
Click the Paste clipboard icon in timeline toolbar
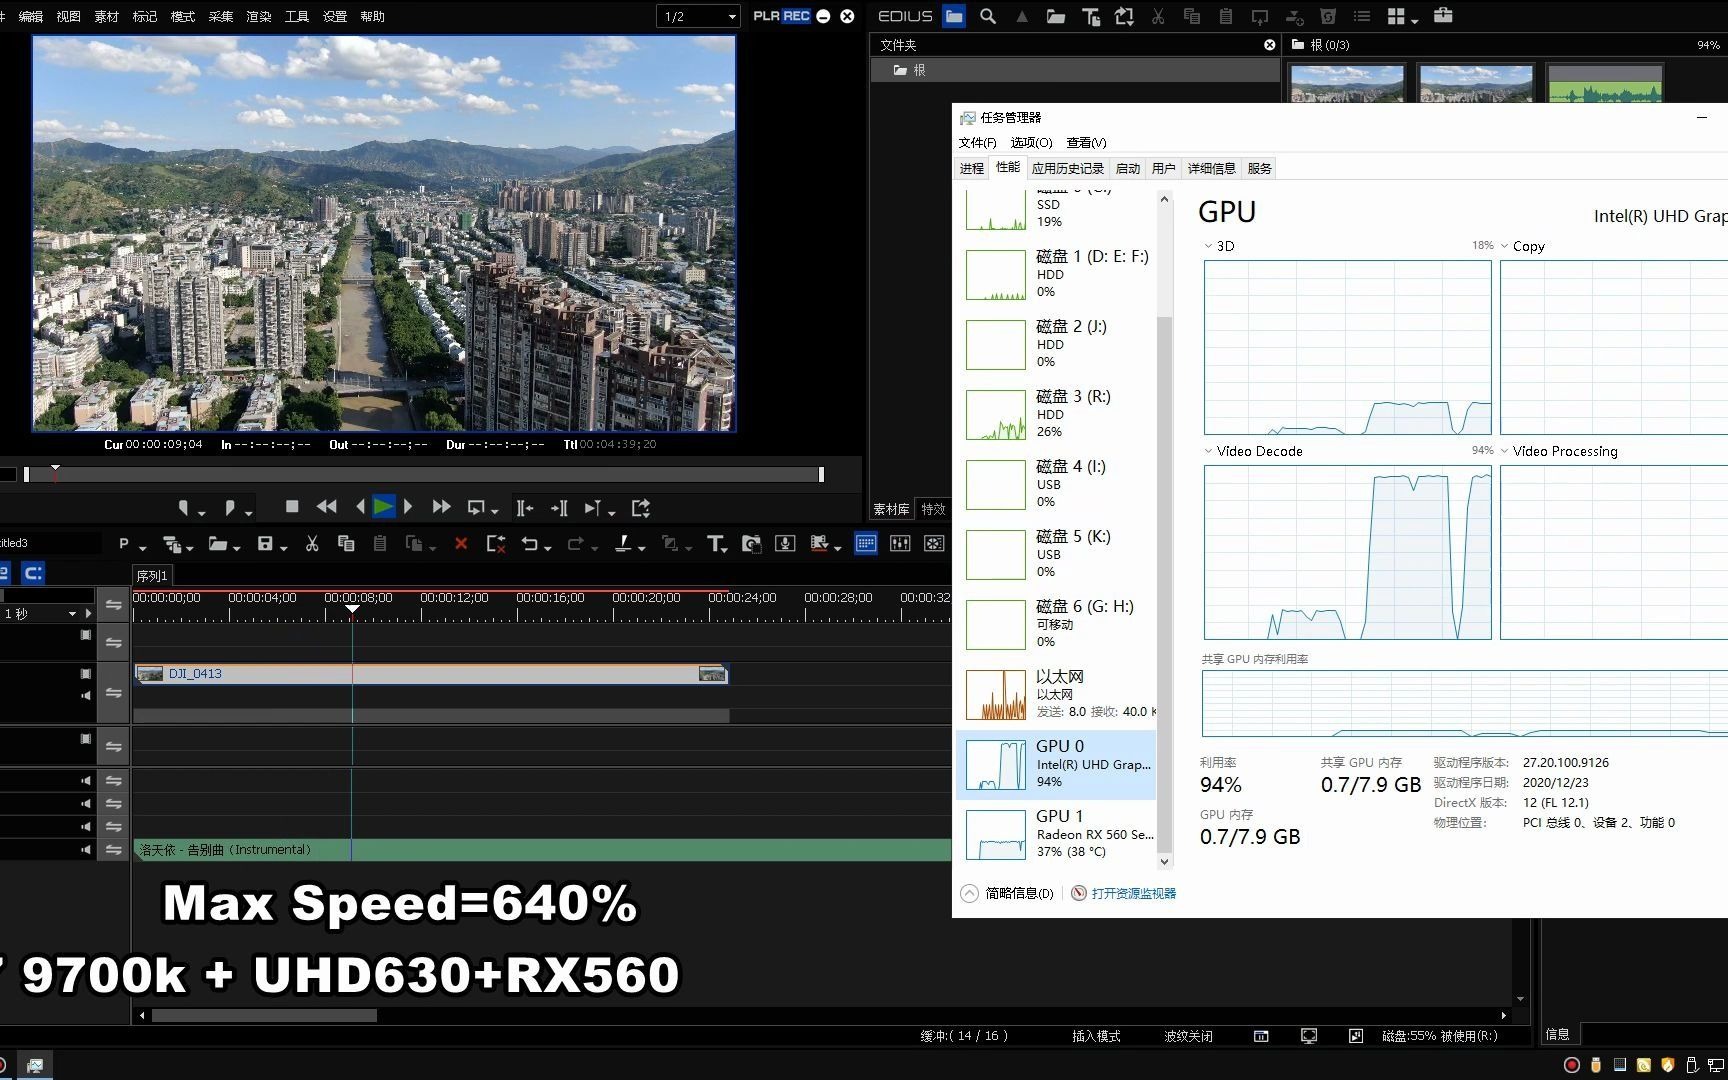379,543
